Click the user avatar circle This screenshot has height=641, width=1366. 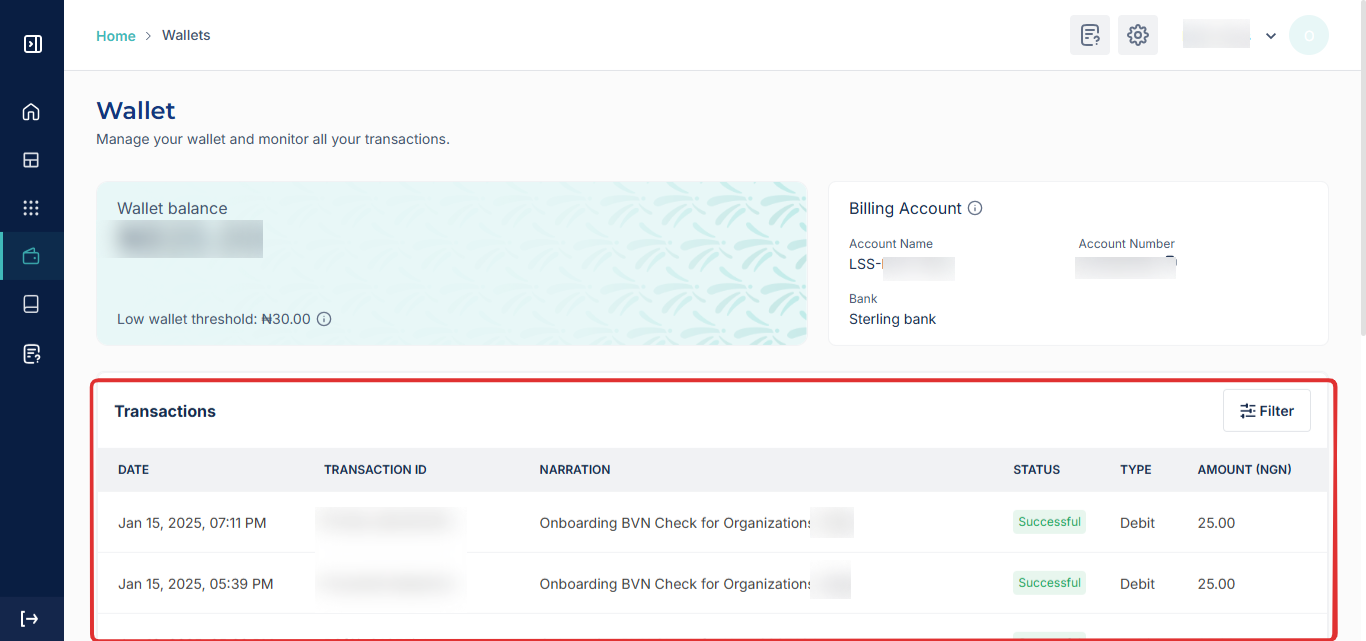1309,35
